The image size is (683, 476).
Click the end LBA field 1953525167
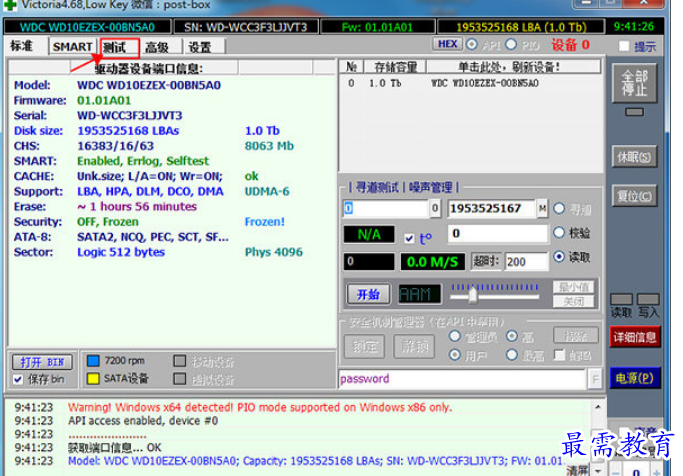click(491, 208)
